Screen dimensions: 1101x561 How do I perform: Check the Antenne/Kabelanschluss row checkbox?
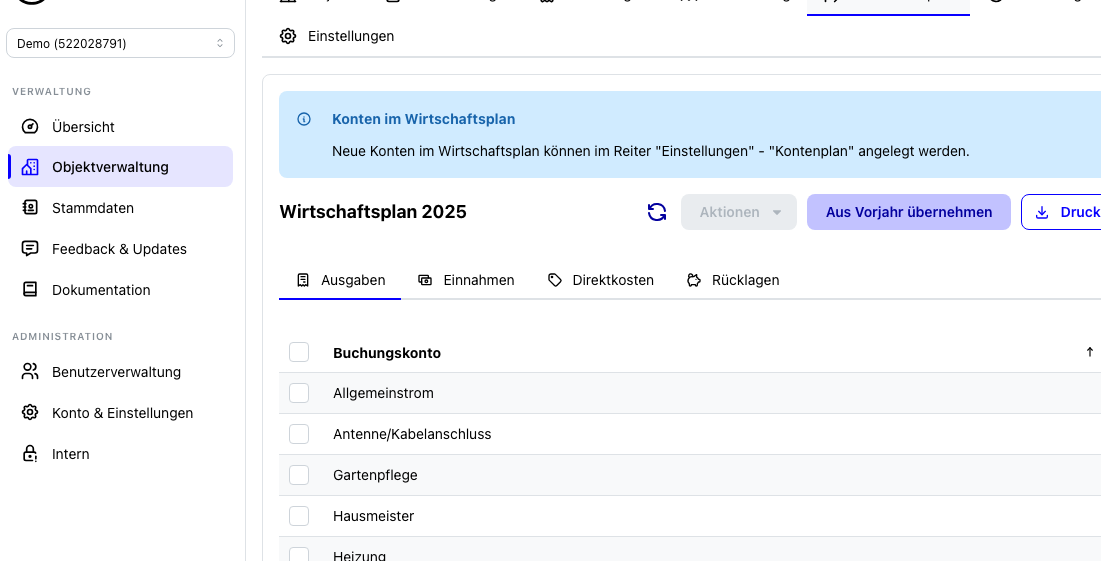pos(299,434)
